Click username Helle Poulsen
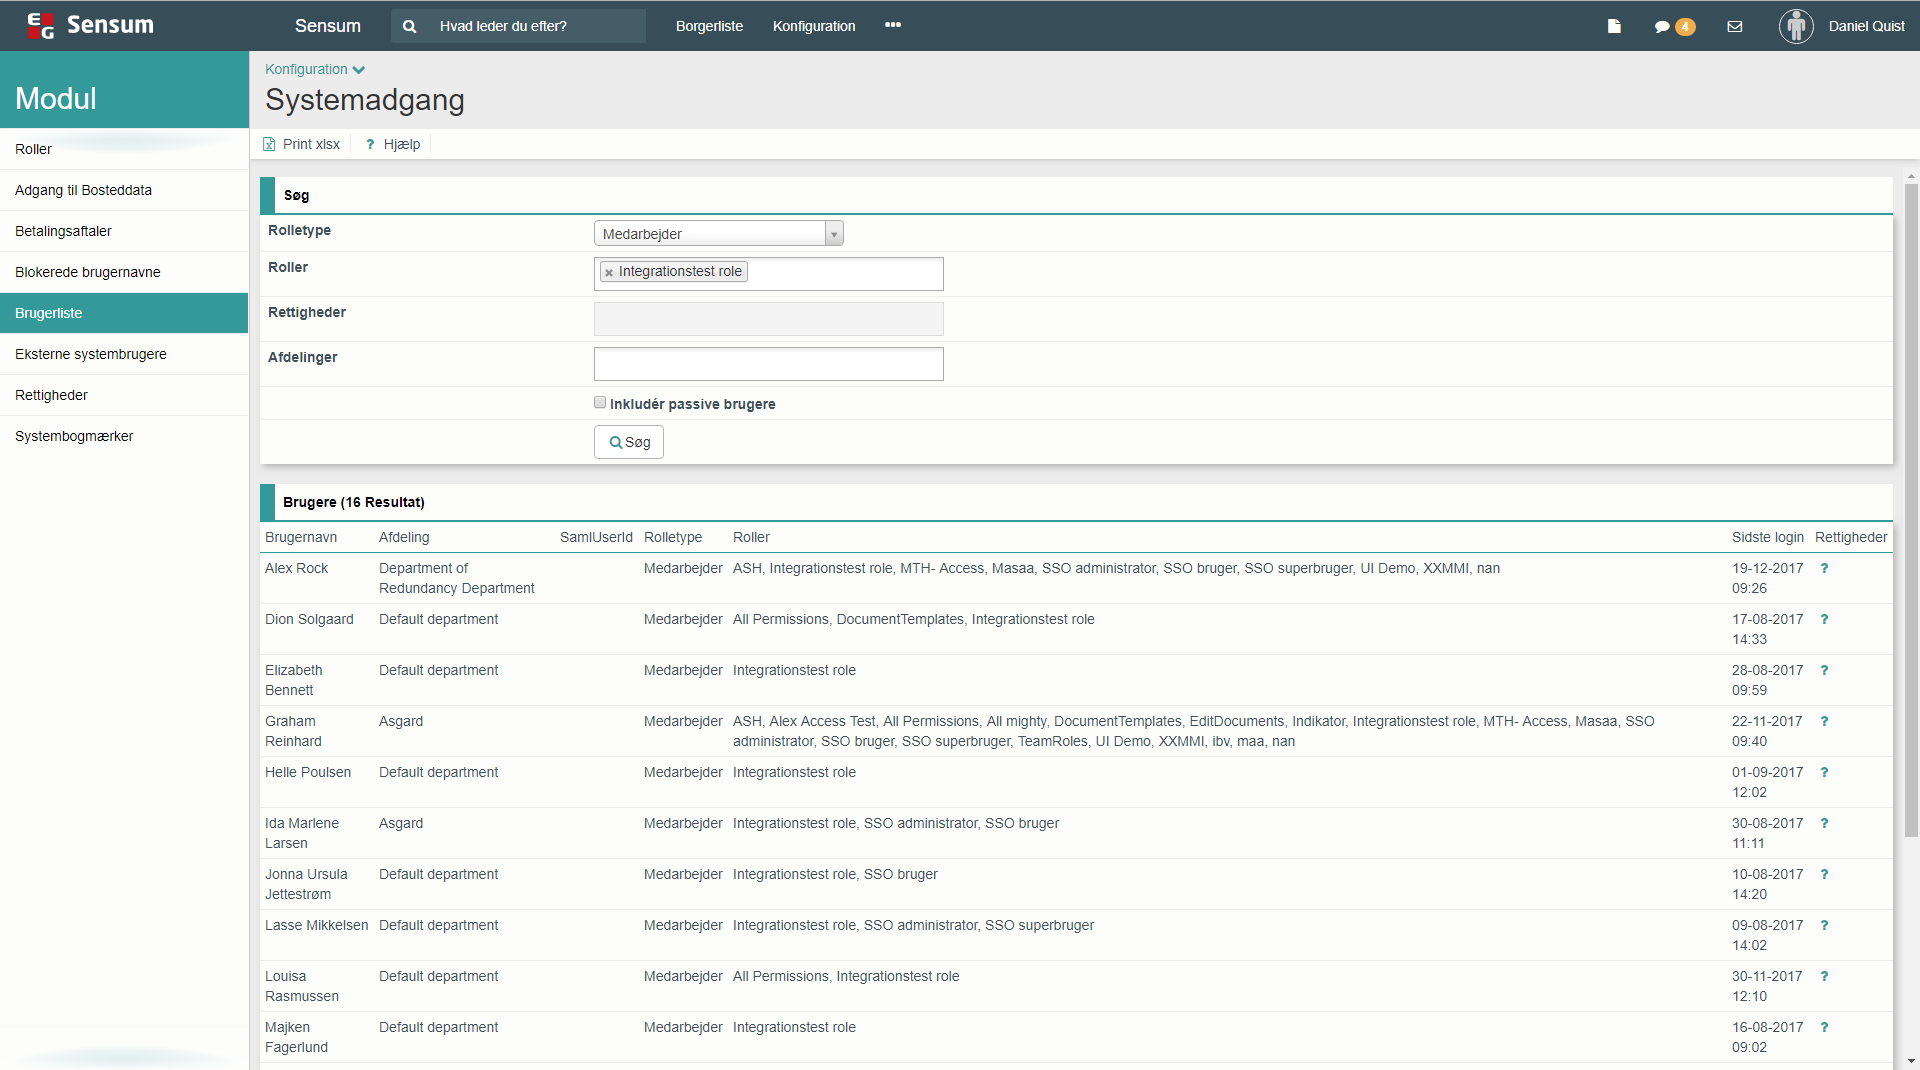The height and width of the screenshot is (1070, 1920). 308,772
